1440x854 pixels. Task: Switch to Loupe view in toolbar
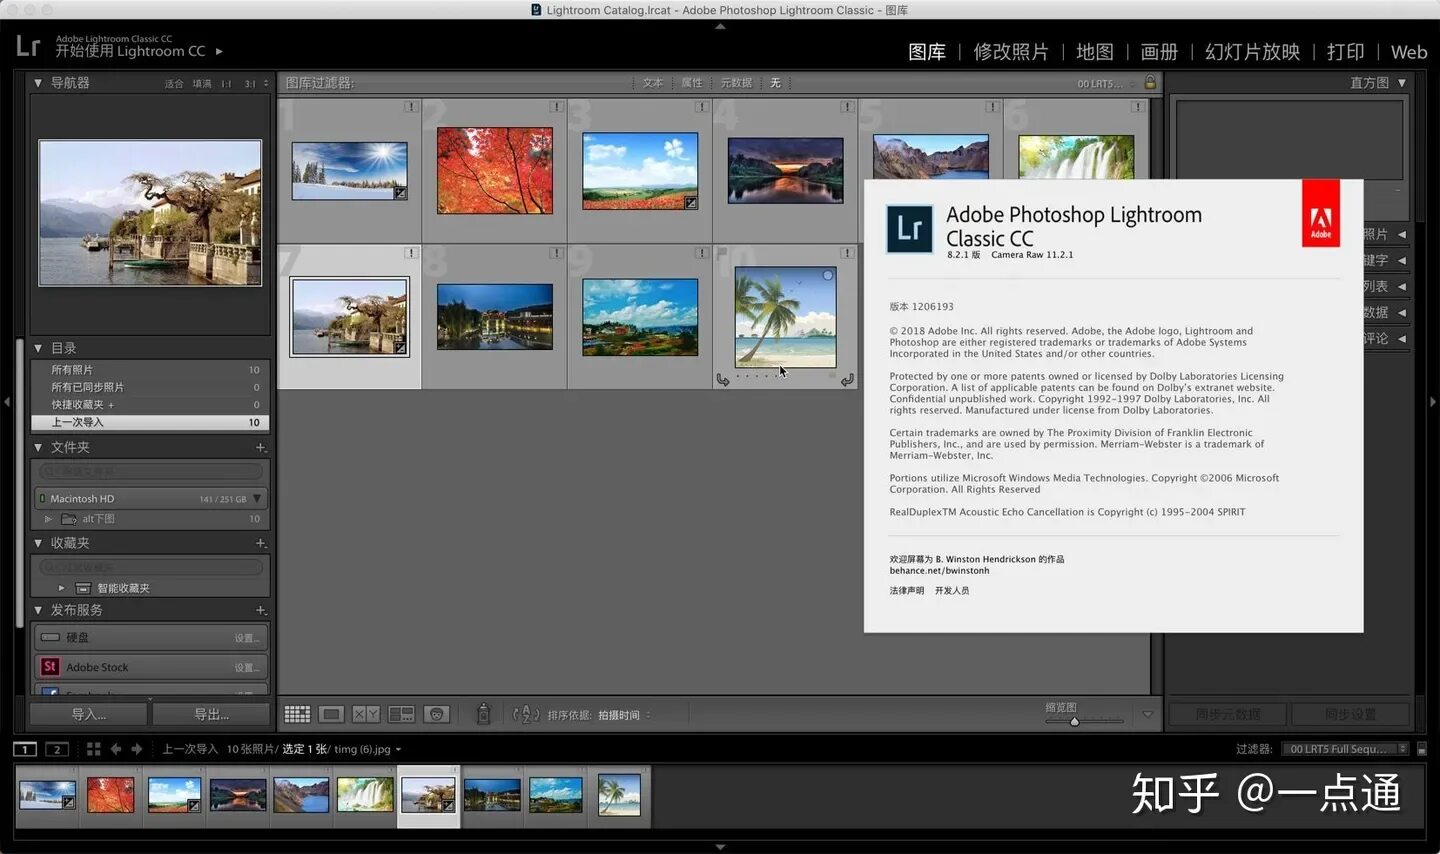click(331, 714)
